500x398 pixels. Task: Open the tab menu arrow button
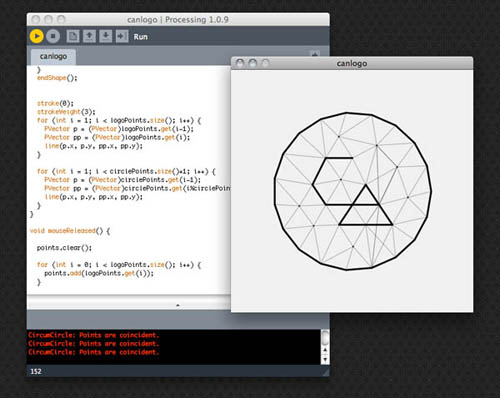[x=315, y=53]
